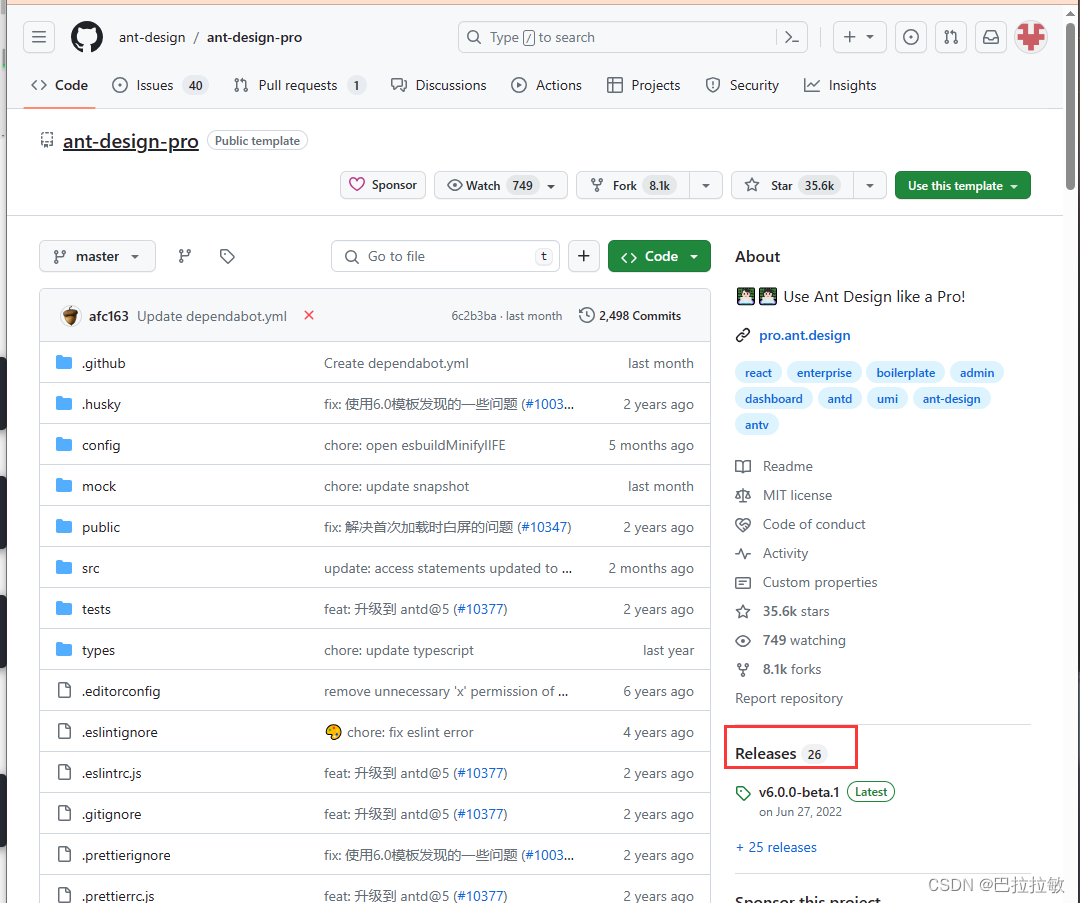Screen dimensions: 1080x903
Task: Click the ant-design owner breadcrumb
Action: (152, 37)
